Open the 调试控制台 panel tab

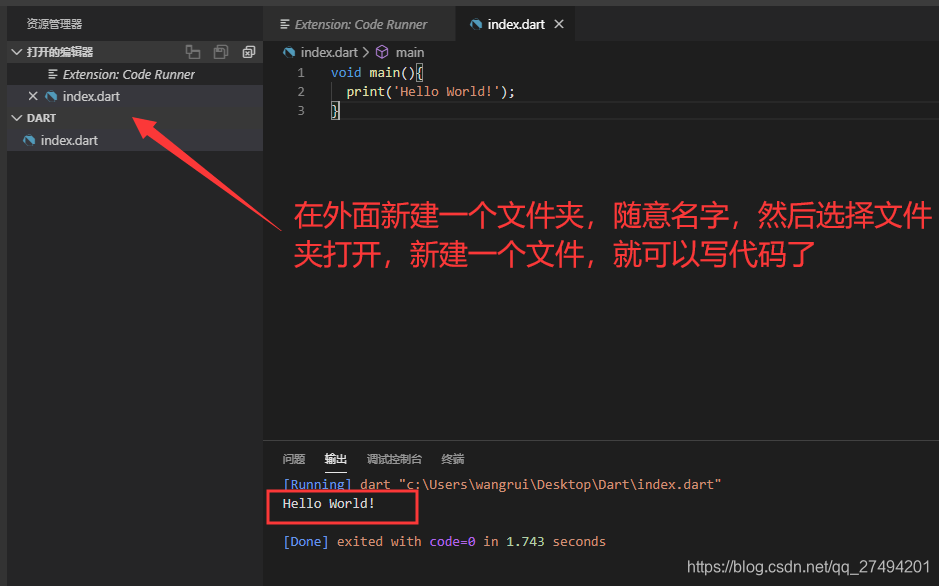pyautogui.click(x=394, y=459)
